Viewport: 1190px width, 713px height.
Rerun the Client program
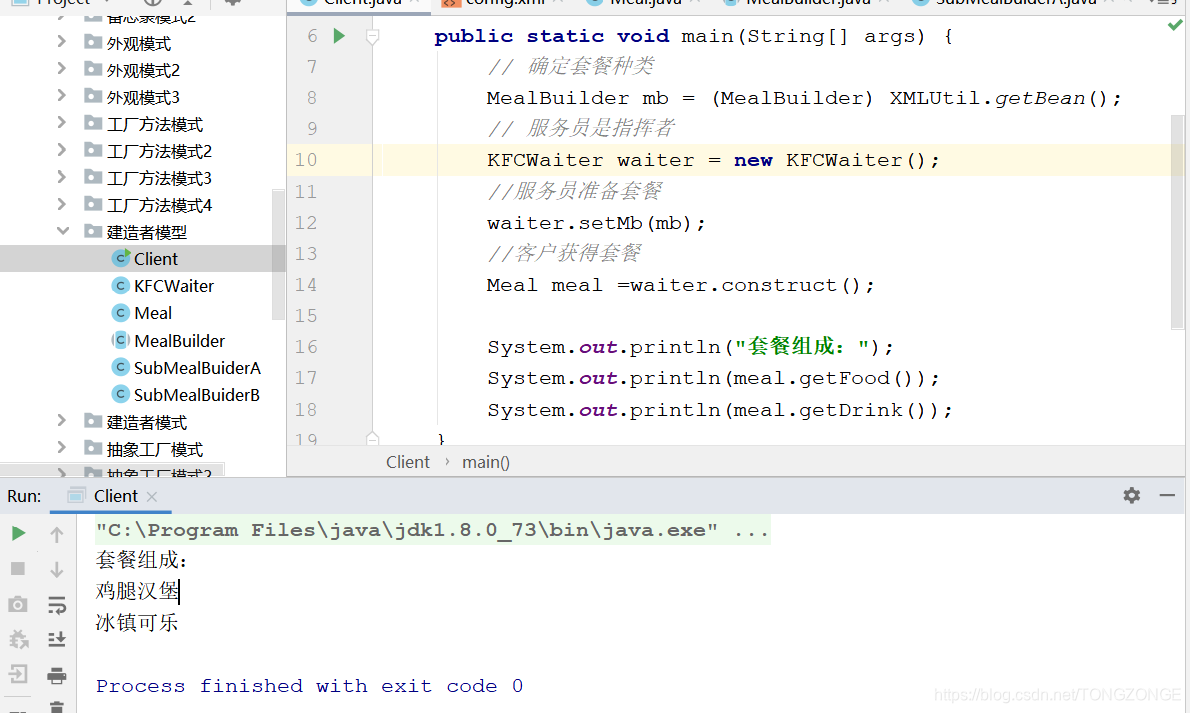[18, 534]
